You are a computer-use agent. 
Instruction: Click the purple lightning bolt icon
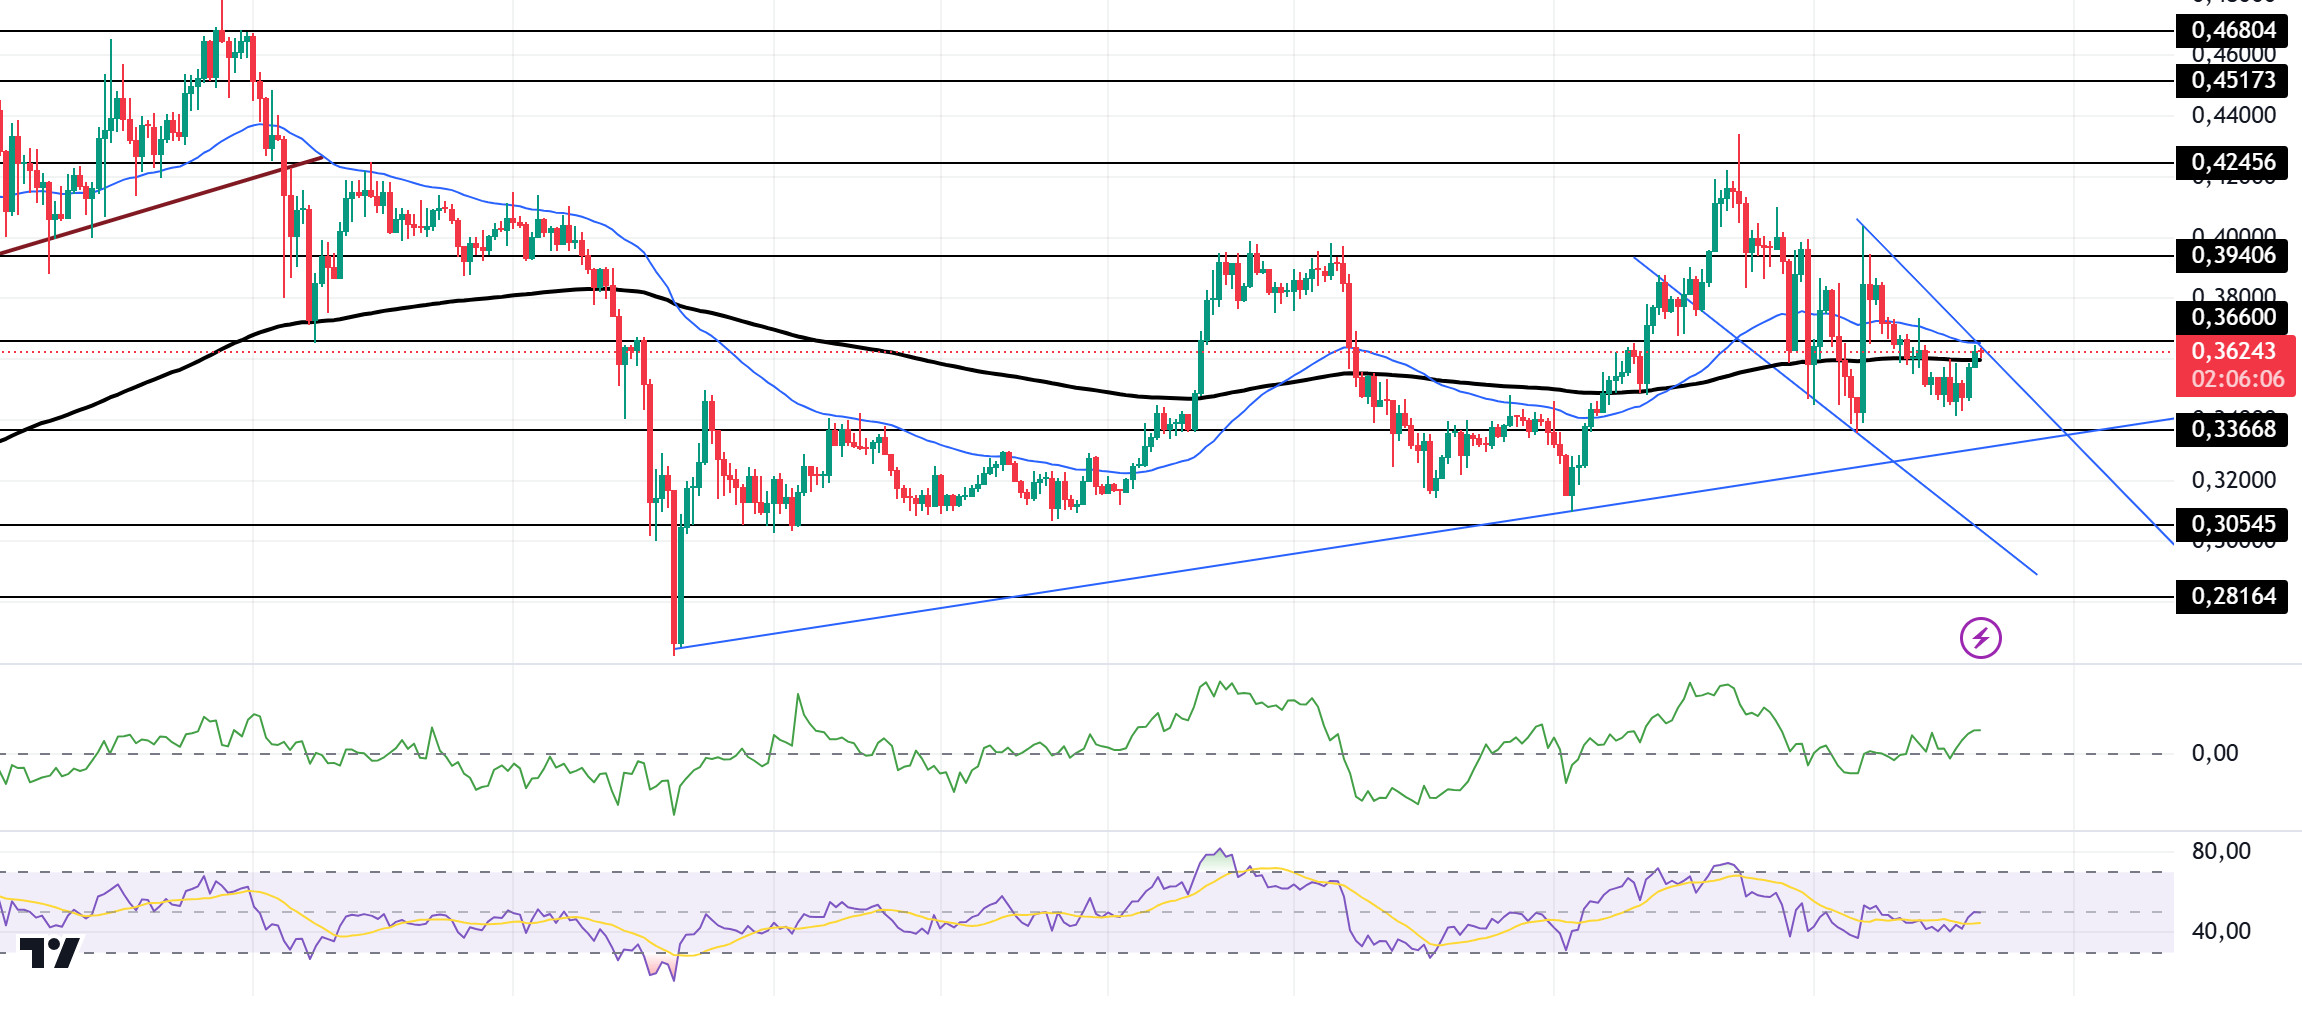point(1980,638)
